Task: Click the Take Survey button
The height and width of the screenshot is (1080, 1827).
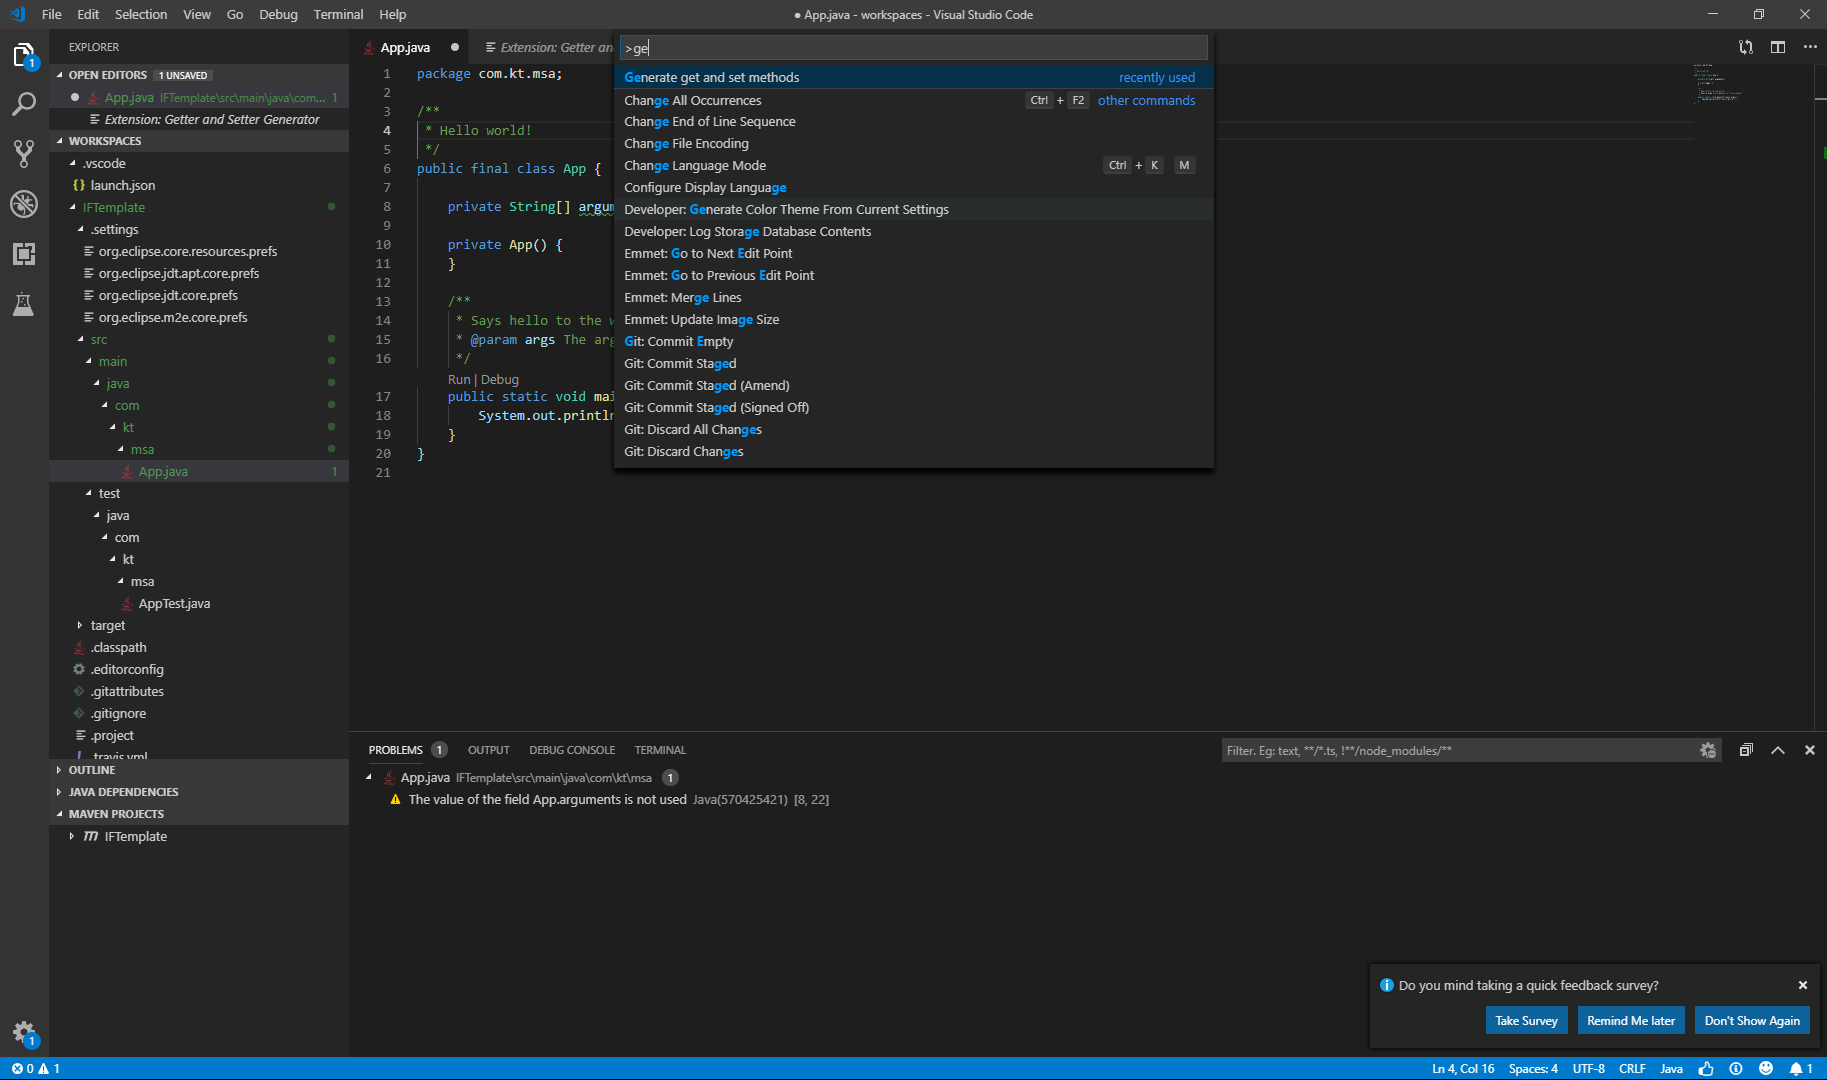Action: 1526,1020
